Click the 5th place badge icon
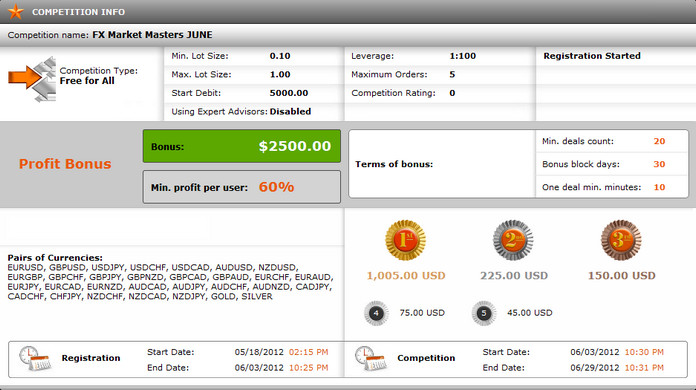Screen dimensions: 696x390 click(x=484, y=313)
